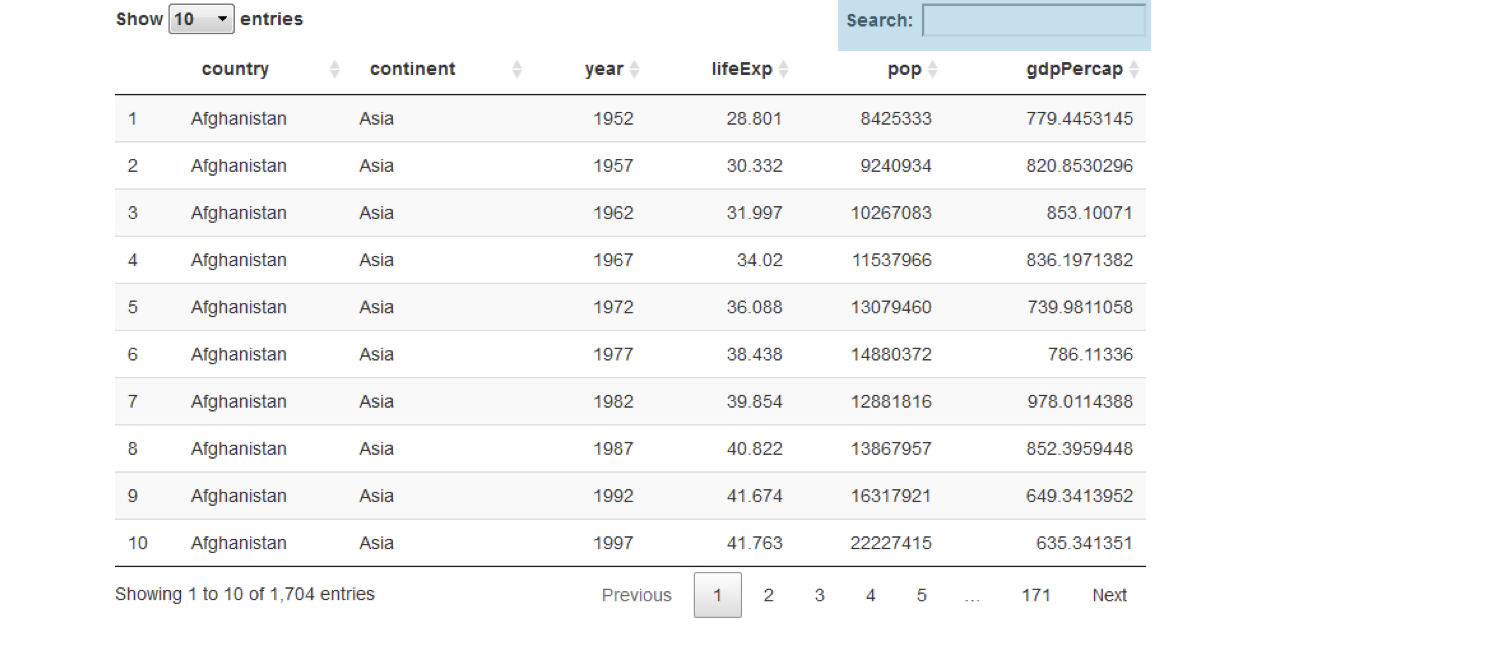Image resolution: width=1500 pixels, height=645 pixels.
Task: Go to the Previous page
Action: [x=637, y=595]
